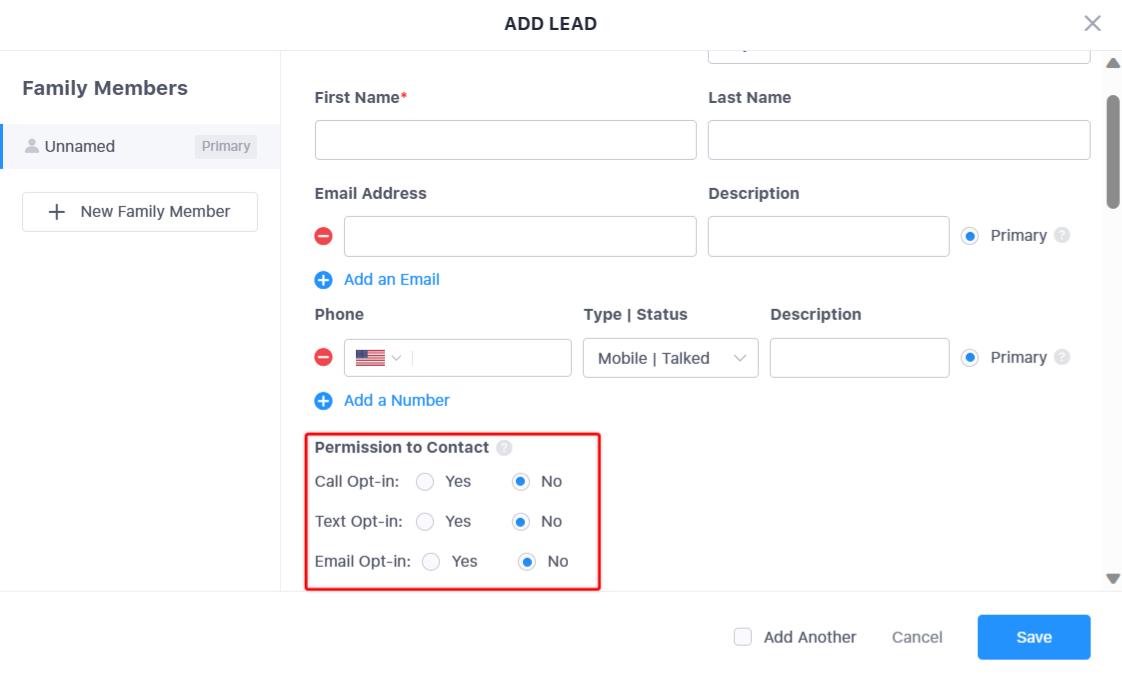Click the plus icon in New Family Member
Image resolution: width=1122 pixels, height=678 pixels.
(x=57, y=212)
